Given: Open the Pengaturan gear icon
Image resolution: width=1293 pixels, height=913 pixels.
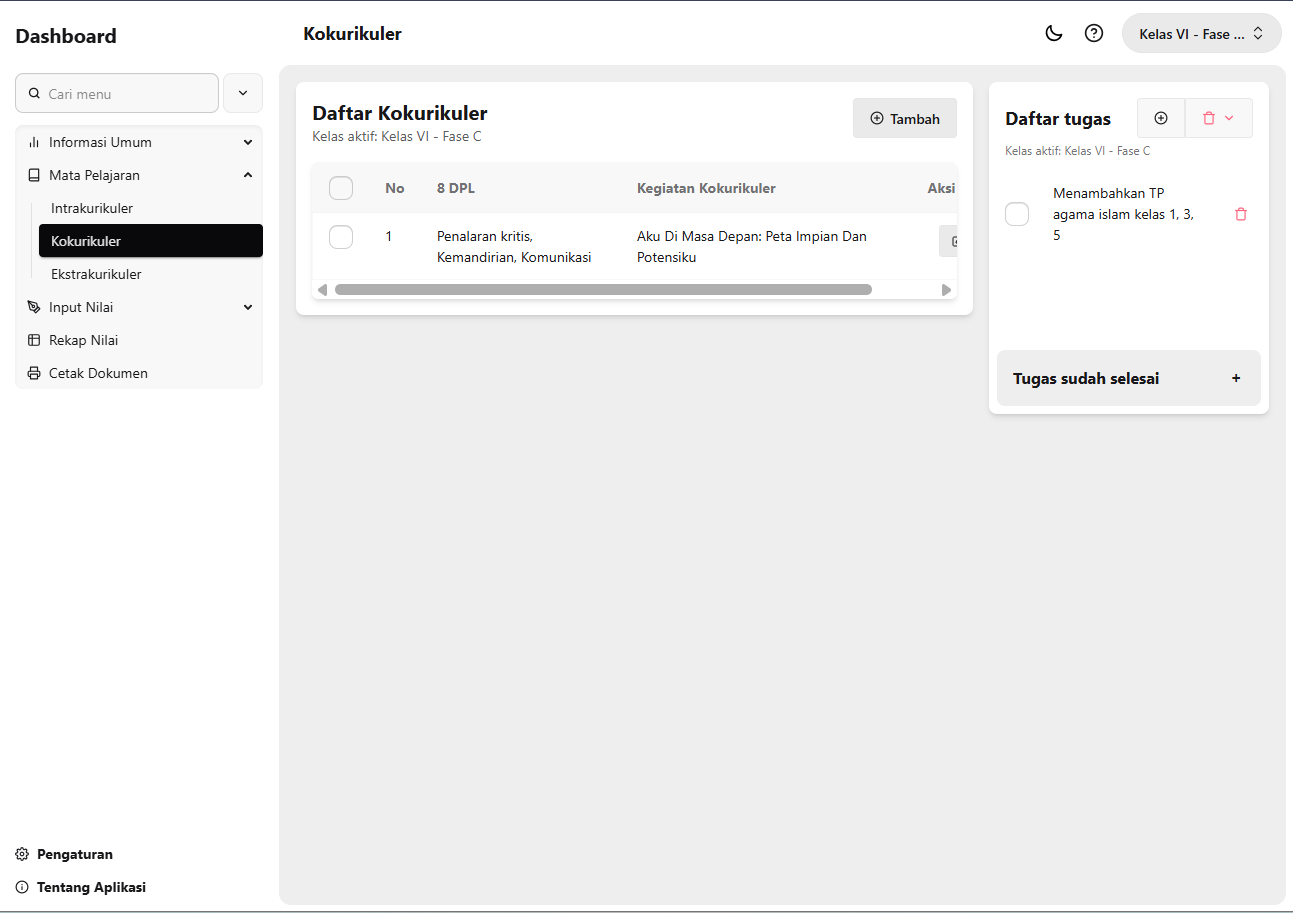Looking at the screenshot, I should [x=21, y=854].
